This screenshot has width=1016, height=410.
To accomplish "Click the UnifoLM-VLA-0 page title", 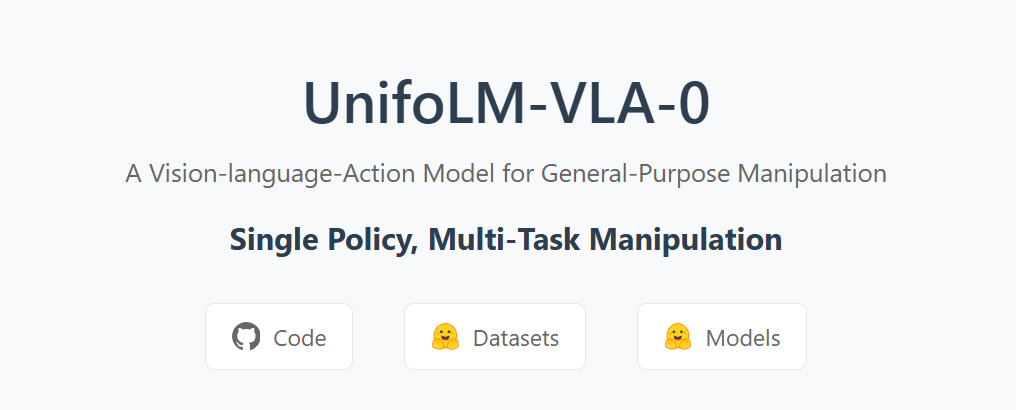I will click(x=507, y=104).
